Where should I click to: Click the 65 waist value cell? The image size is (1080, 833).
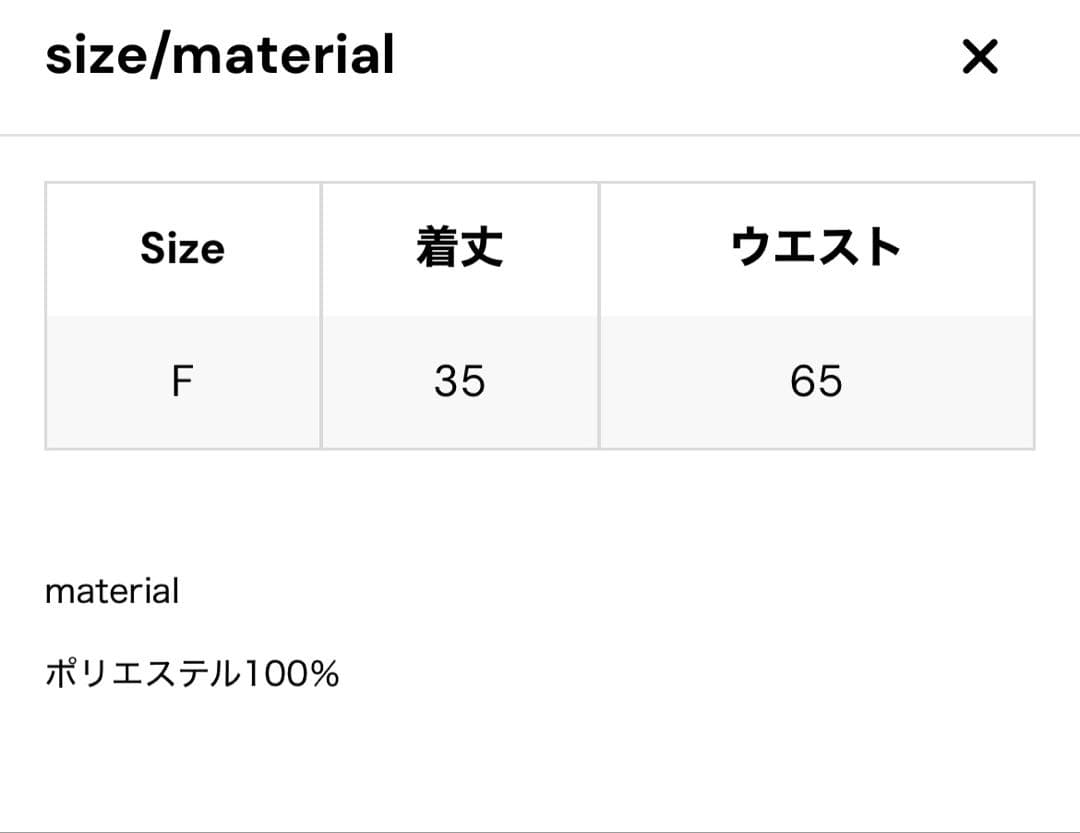click(816, 381)
